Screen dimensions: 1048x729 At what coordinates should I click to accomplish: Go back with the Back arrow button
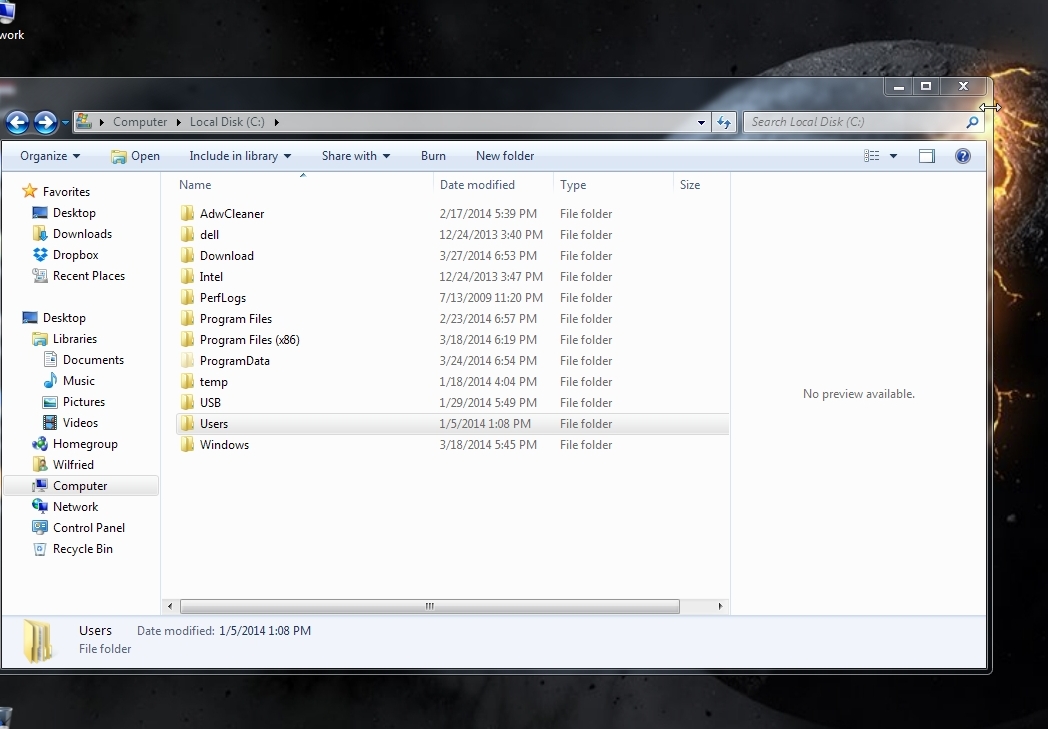[x=17, y=122]
